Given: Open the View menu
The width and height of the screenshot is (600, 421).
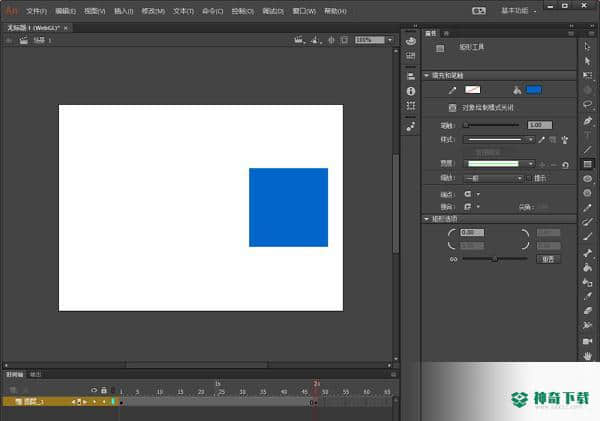Looking at the screenshot, I should point(95,11).
